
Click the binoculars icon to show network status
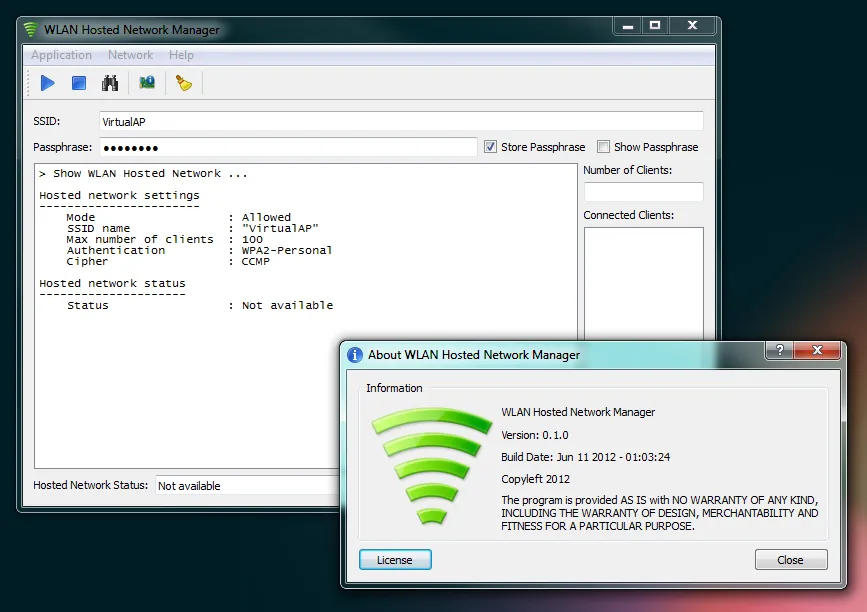111,83
